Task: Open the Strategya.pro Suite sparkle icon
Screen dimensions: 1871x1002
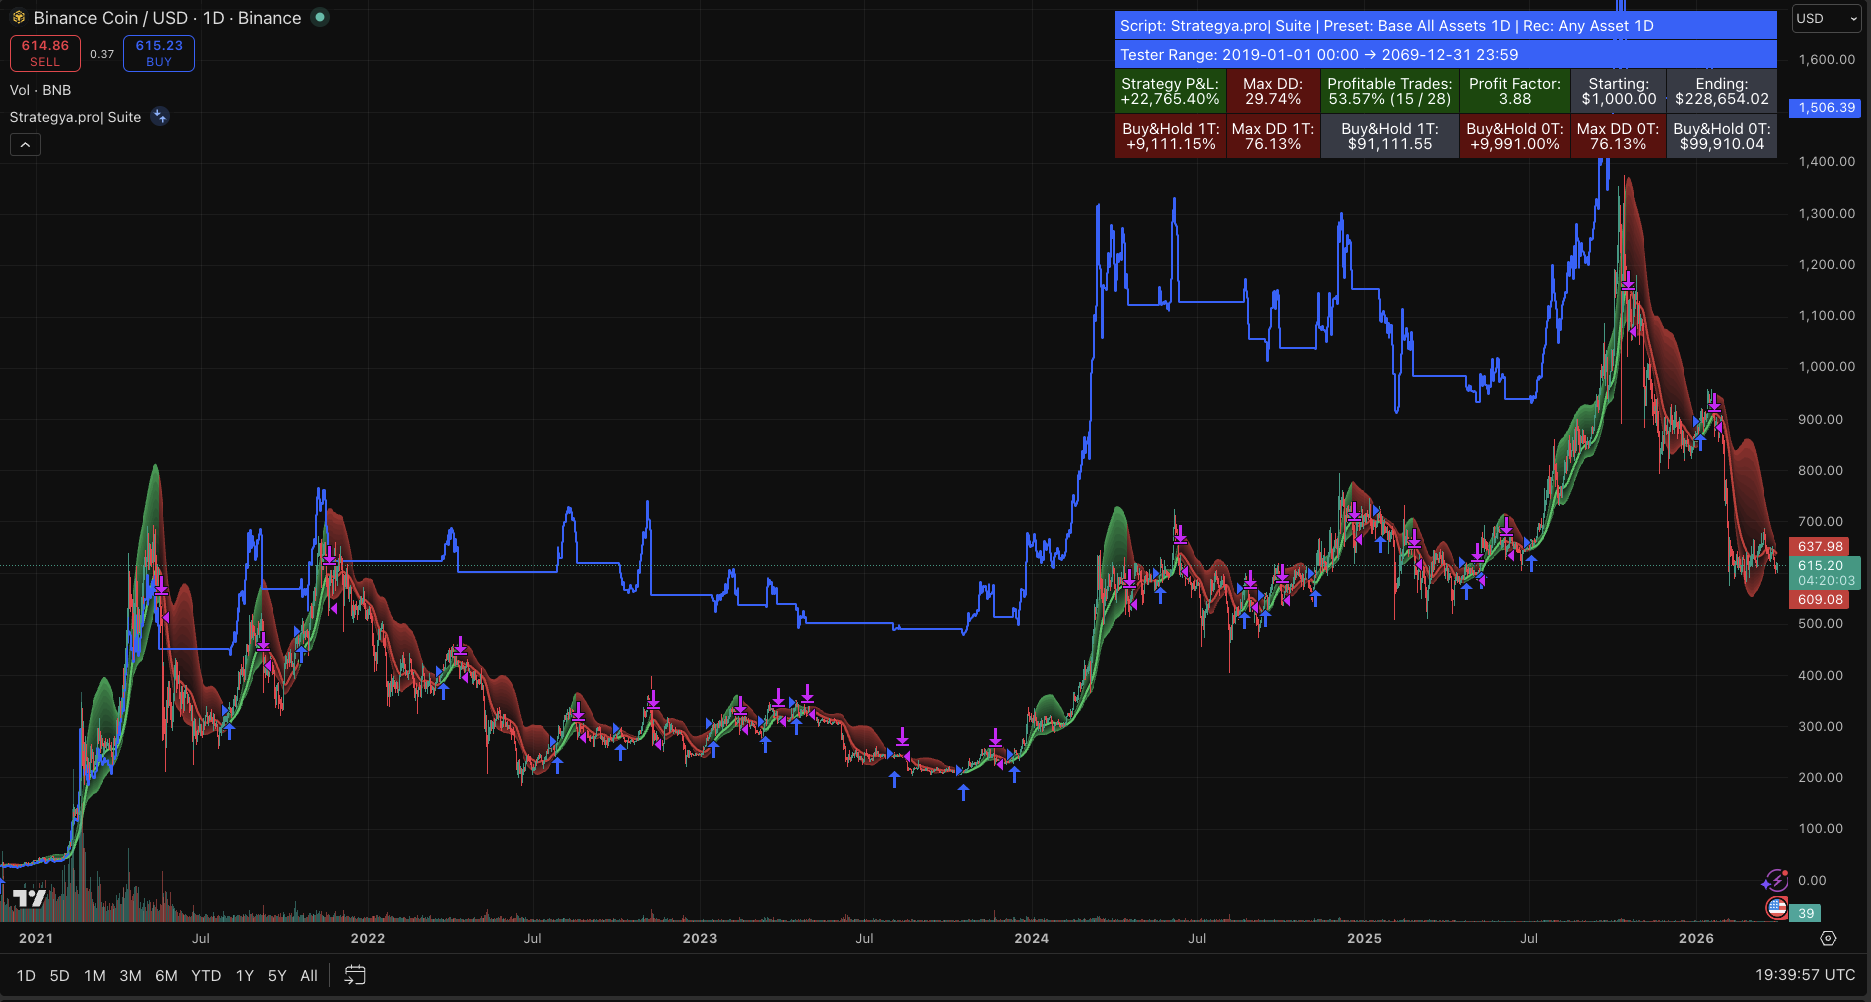Action: (x=160, y=117)
